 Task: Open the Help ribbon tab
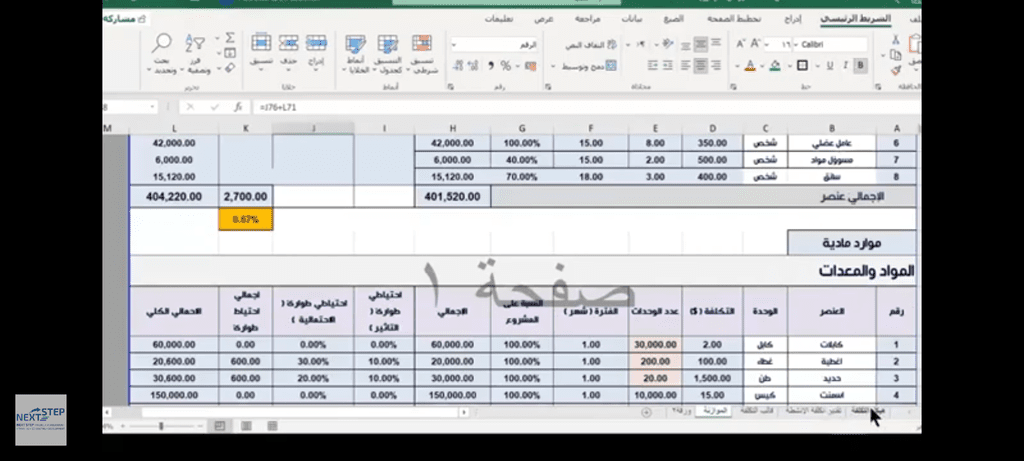(498, 19)
